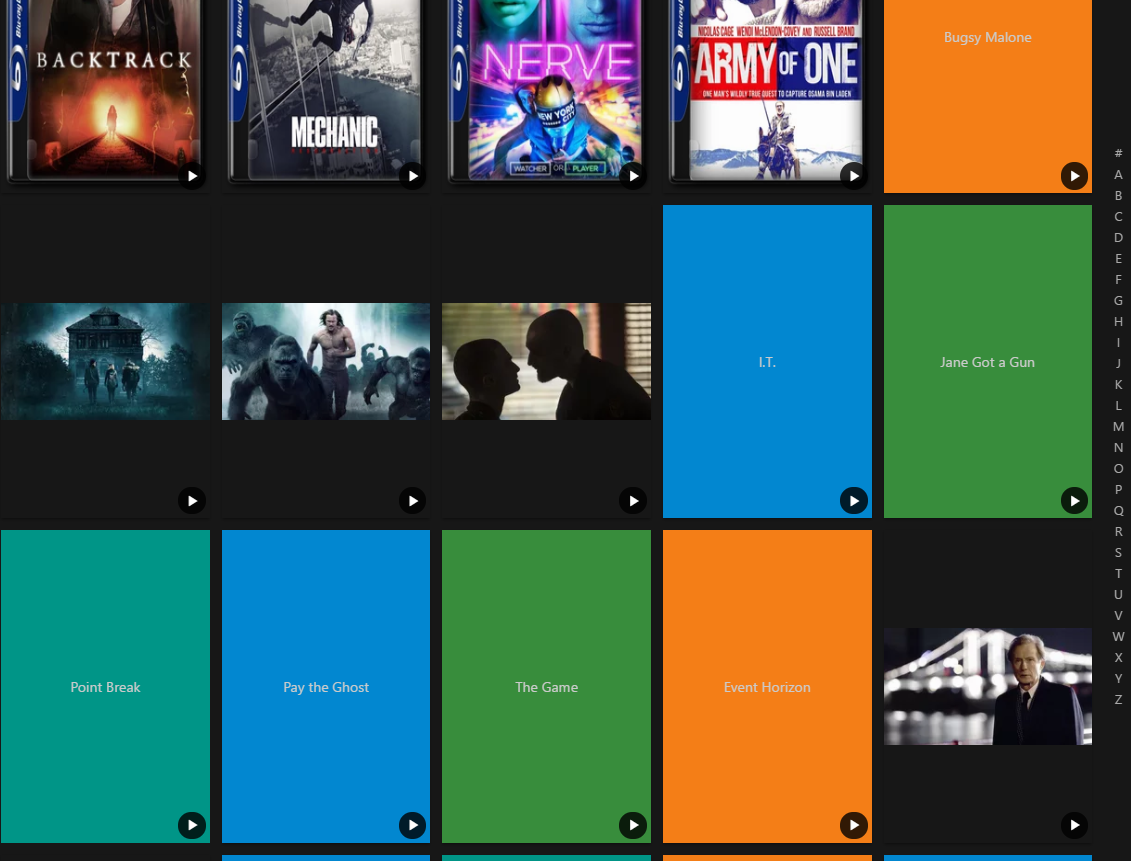Jump to letter N in alphabet index
The image size is (1131, 861).
point(1118,447)
